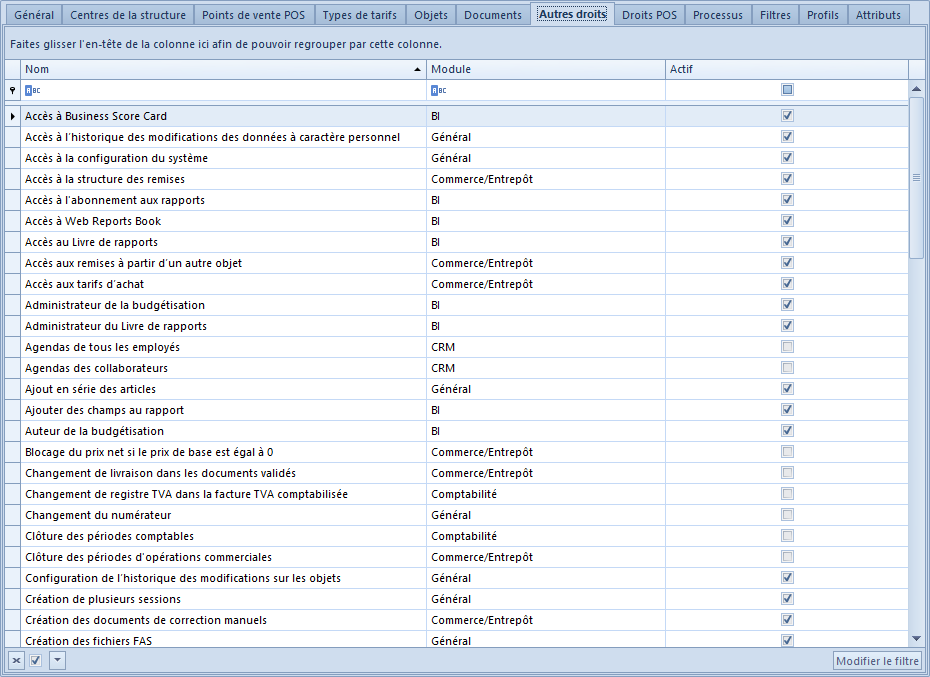Viewport: 930px width, 677px height.
Task: Select the row Changement de registre TVA
Action: click(456, 494)
